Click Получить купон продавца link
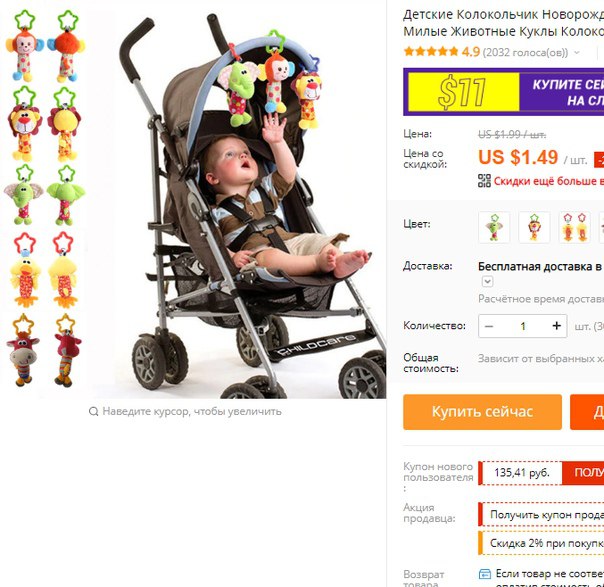 tap(547, 515)
